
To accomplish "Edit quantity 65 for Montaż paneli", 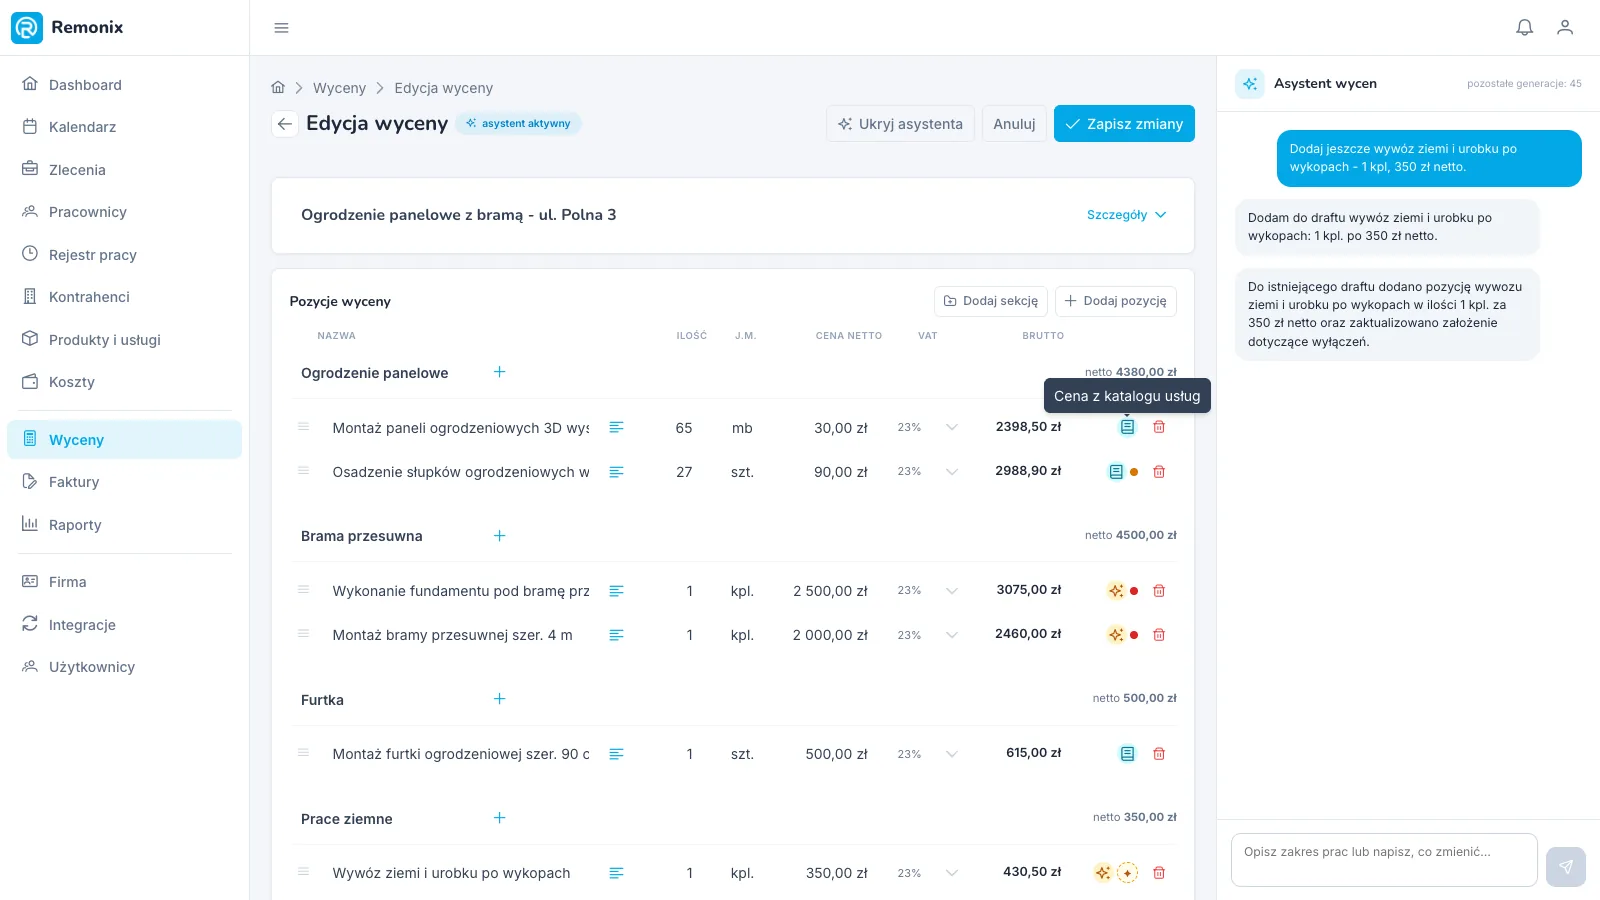I will (x=684, y=428).
